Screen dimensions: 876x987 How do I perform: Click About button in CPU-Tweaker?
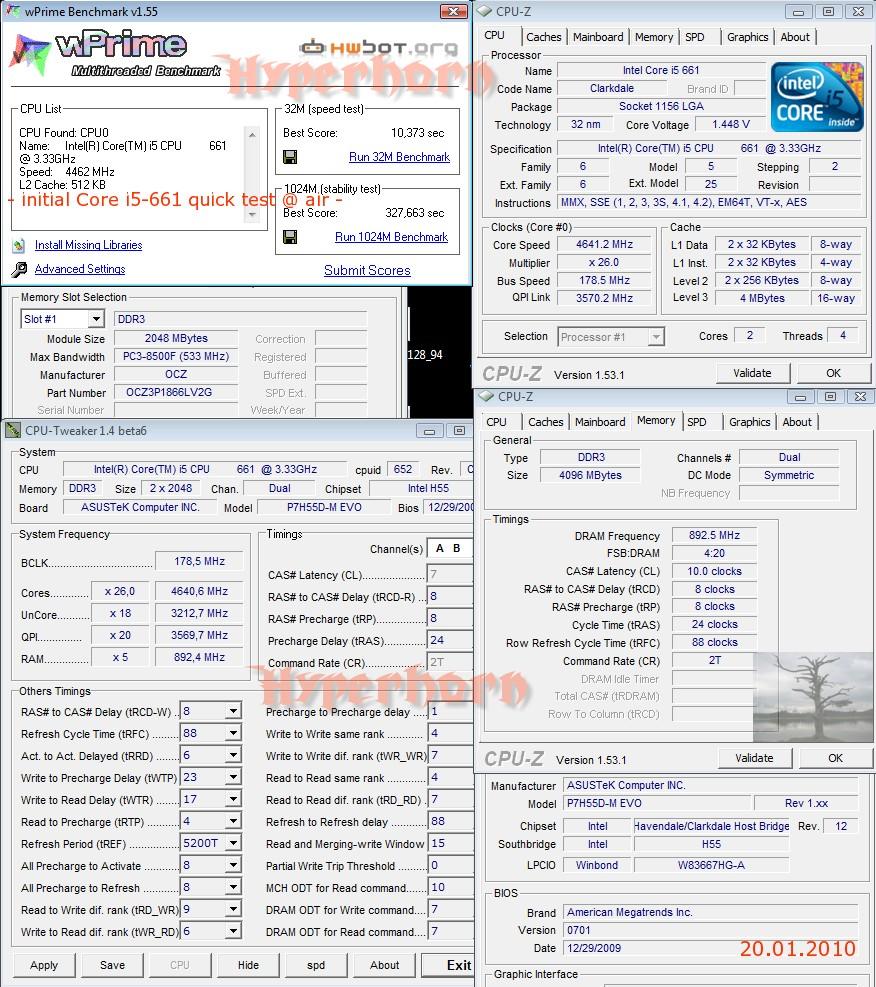(384, 965)
